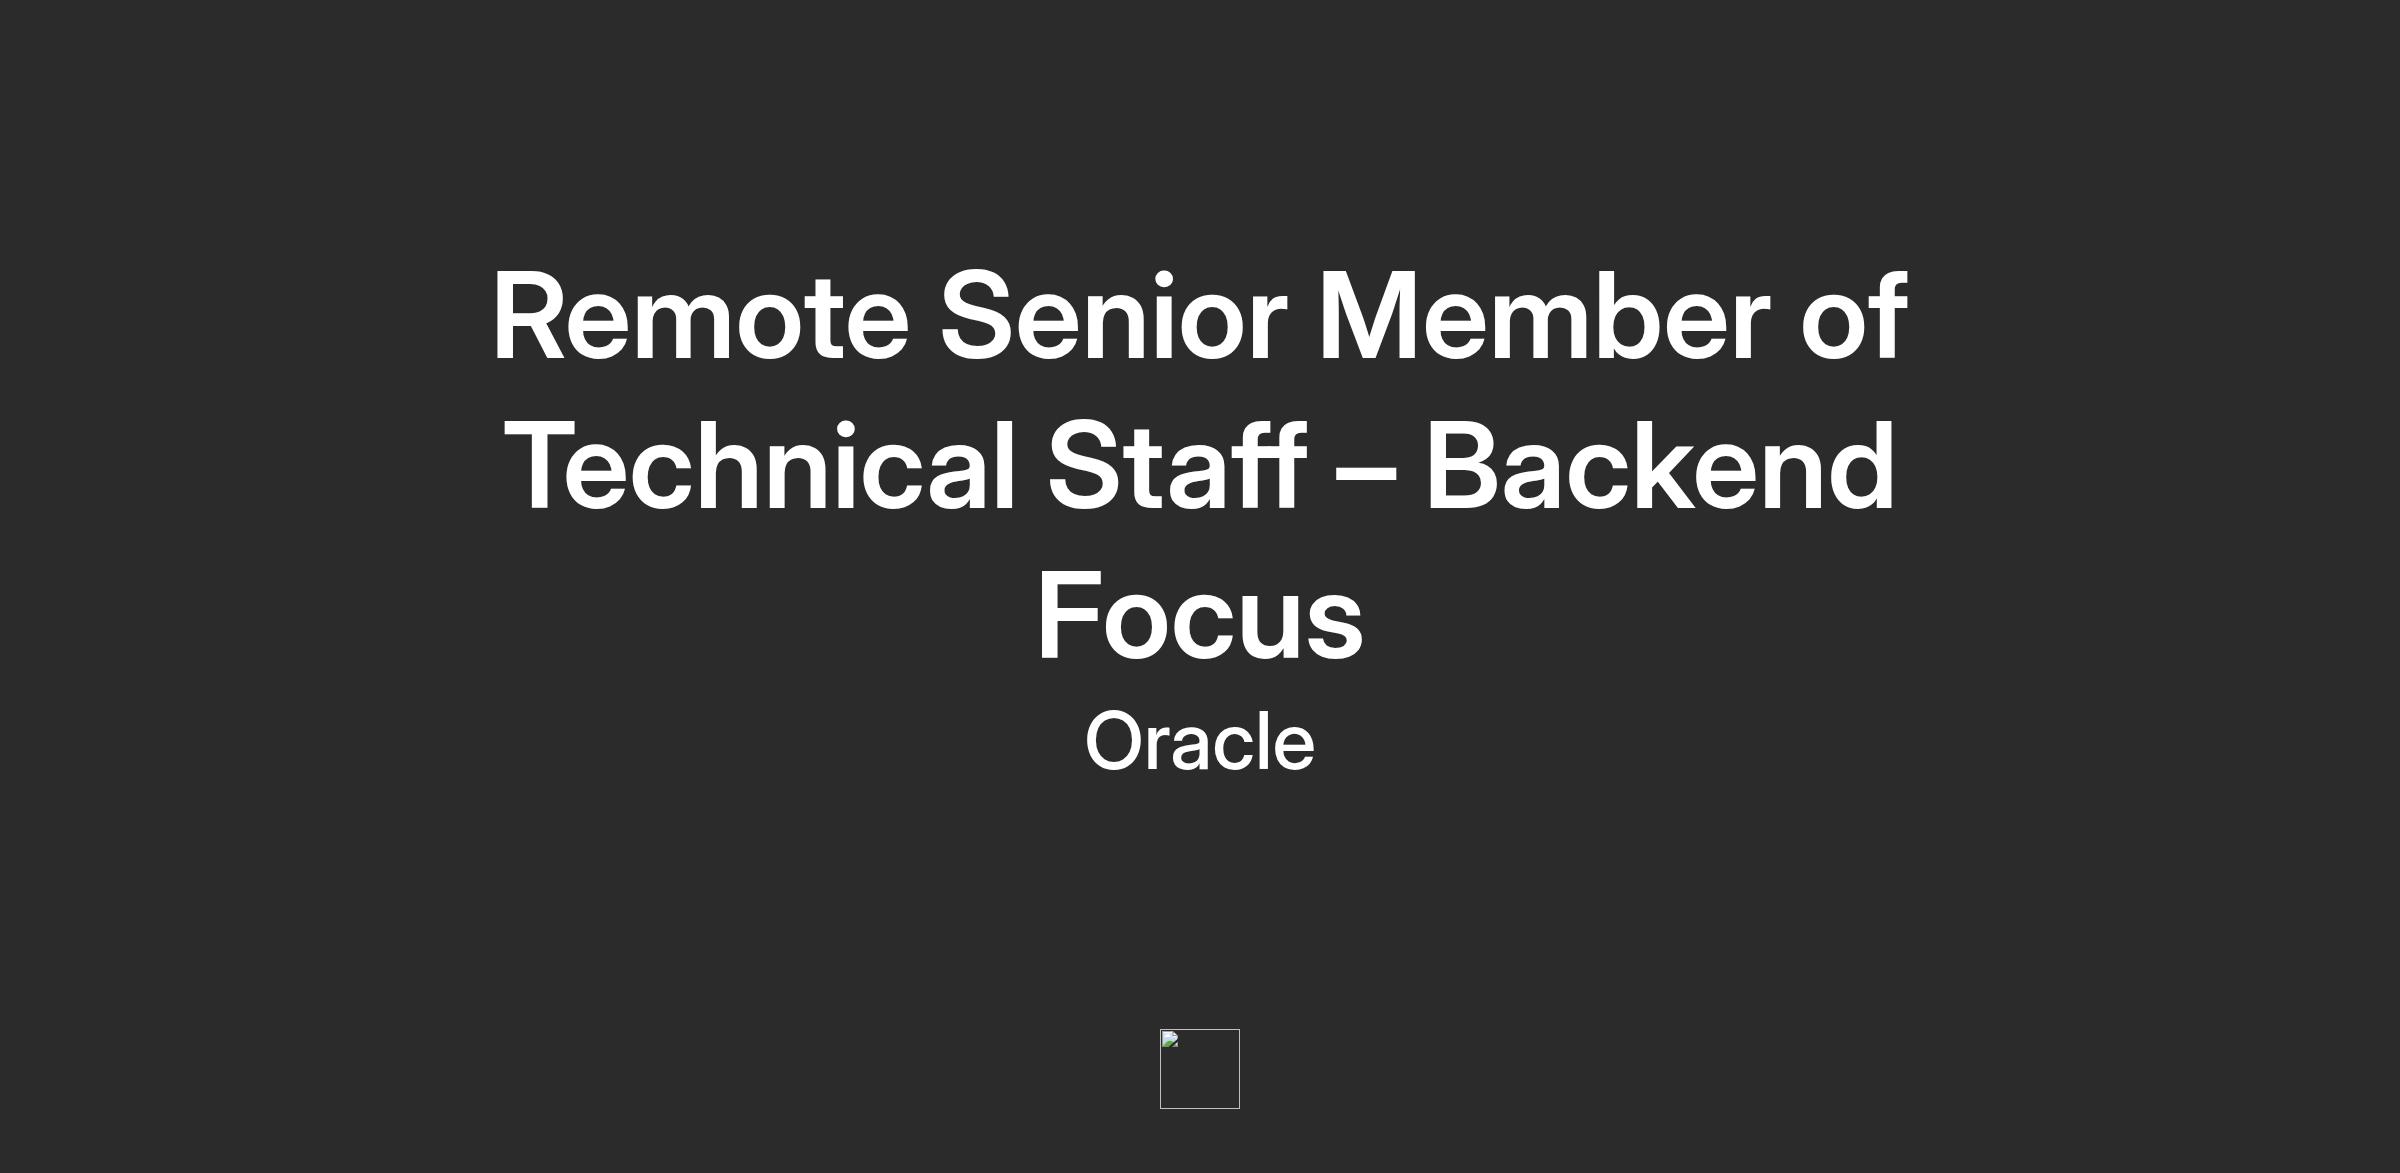Click the word "Remote" in the title
The image size is (2400, 1173).
[x=700, y=317]
